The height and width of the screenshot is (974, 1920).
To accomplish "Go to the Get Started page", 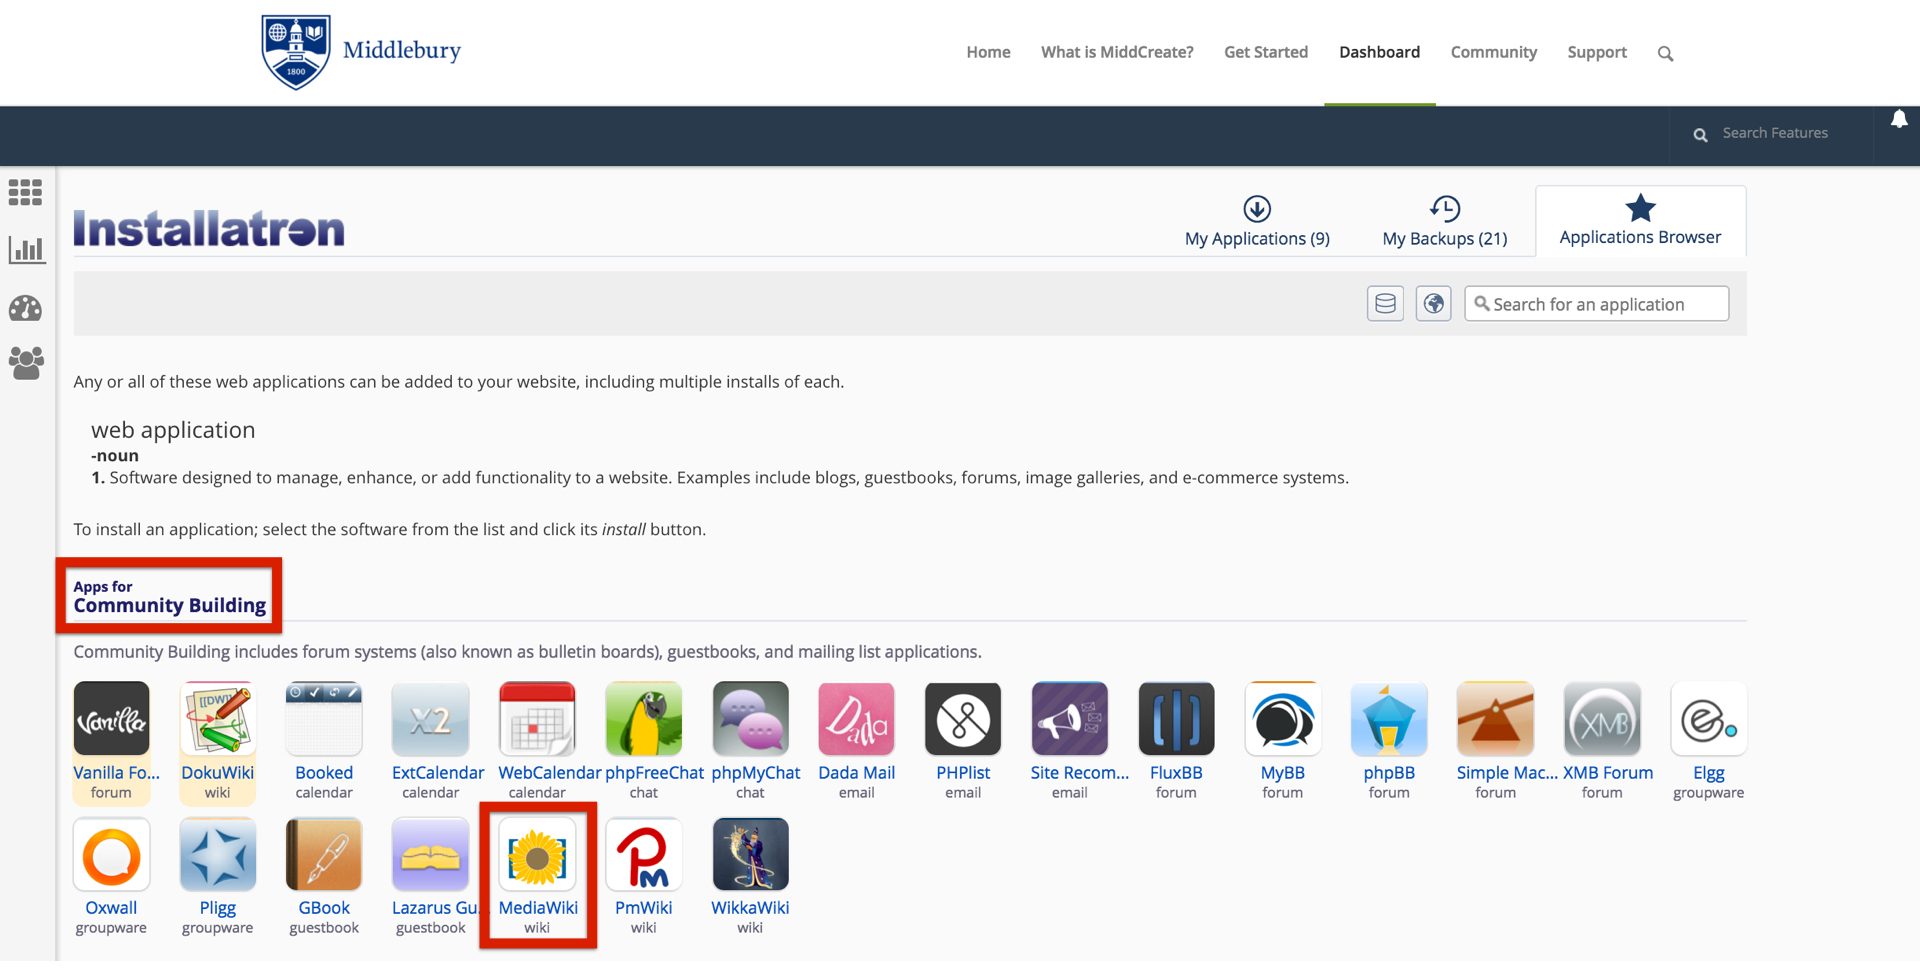I will (x=1265, y=52).
